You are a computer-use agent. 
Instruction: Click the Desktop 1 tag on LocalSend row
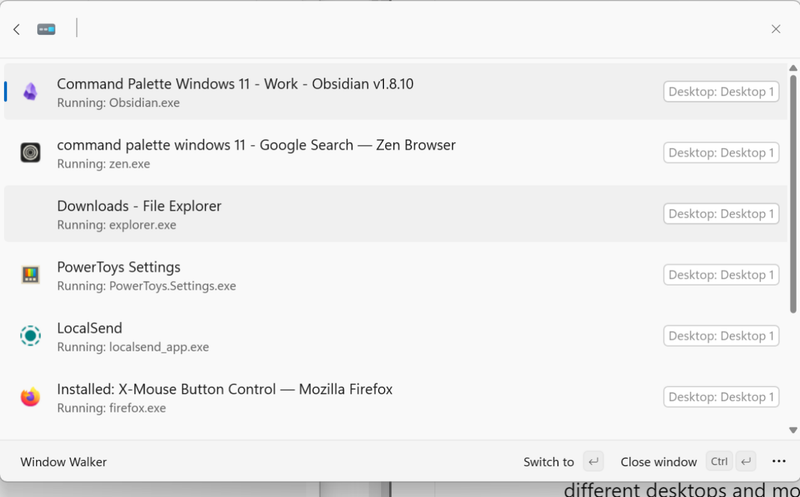pyautogui.click(x=721, y=336)
